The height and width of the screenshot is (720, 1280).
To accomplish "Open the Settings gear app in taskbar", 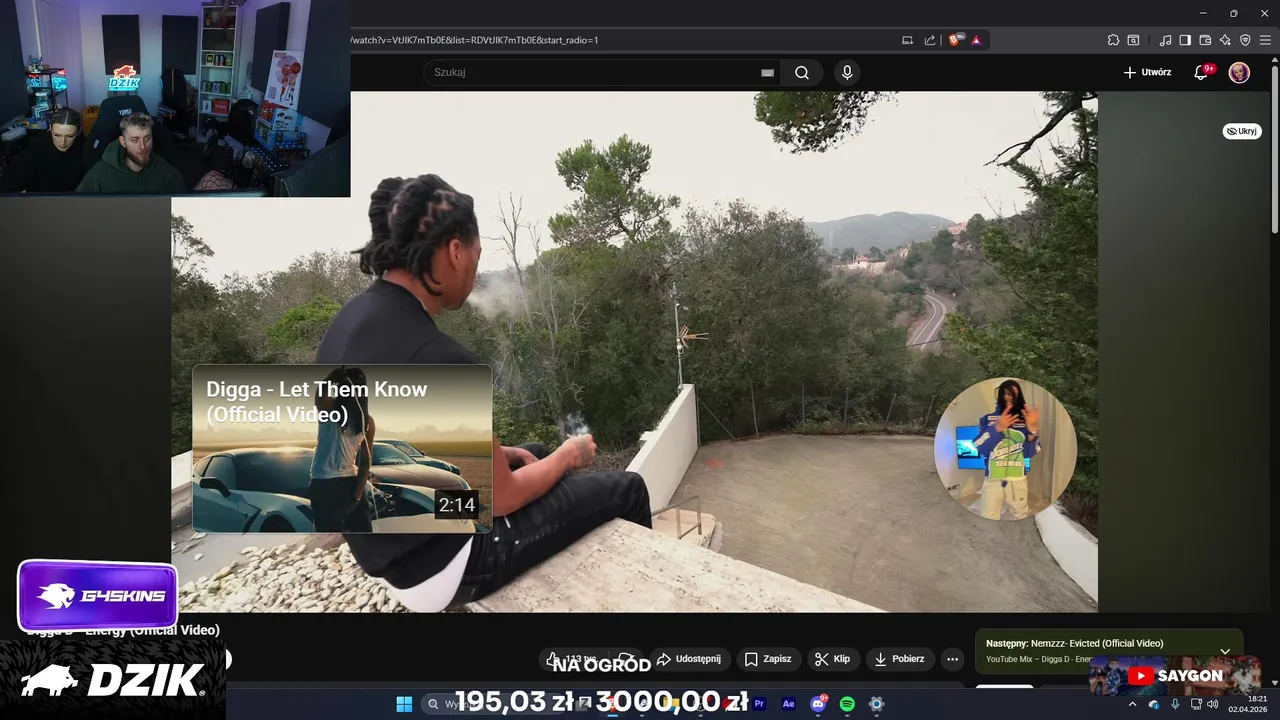I will [876, 704].
